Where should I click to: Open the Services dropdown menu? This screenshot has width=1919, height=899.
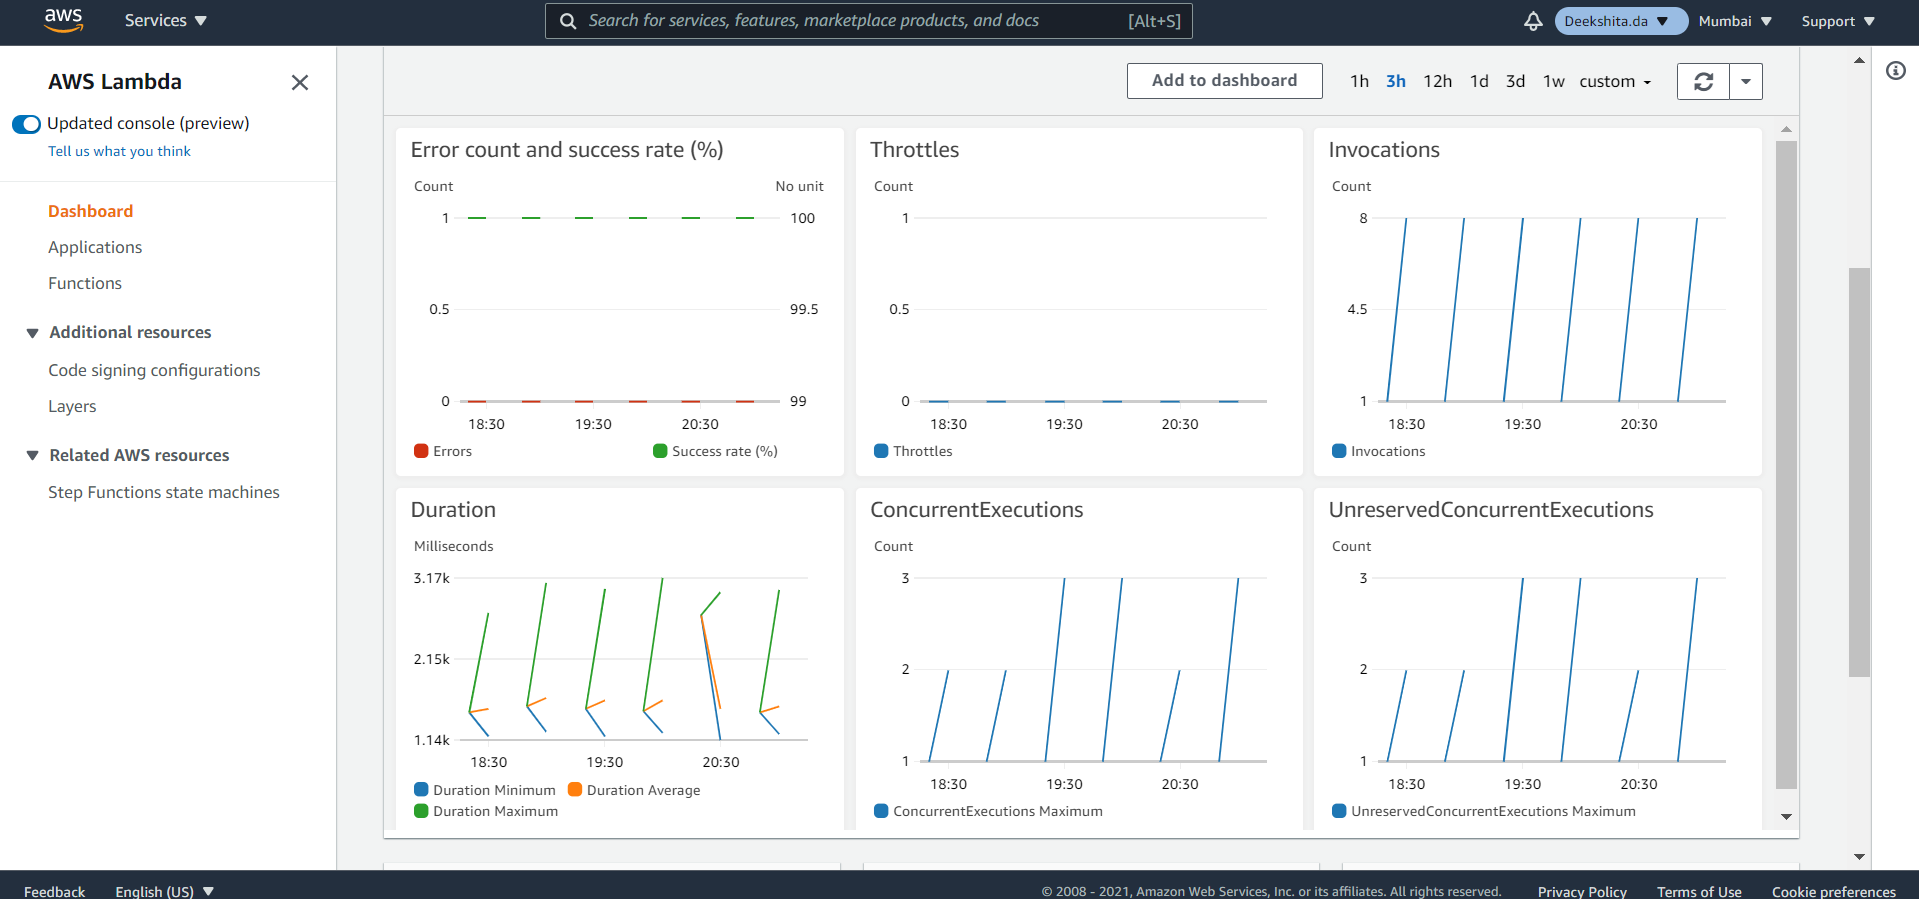166,20
